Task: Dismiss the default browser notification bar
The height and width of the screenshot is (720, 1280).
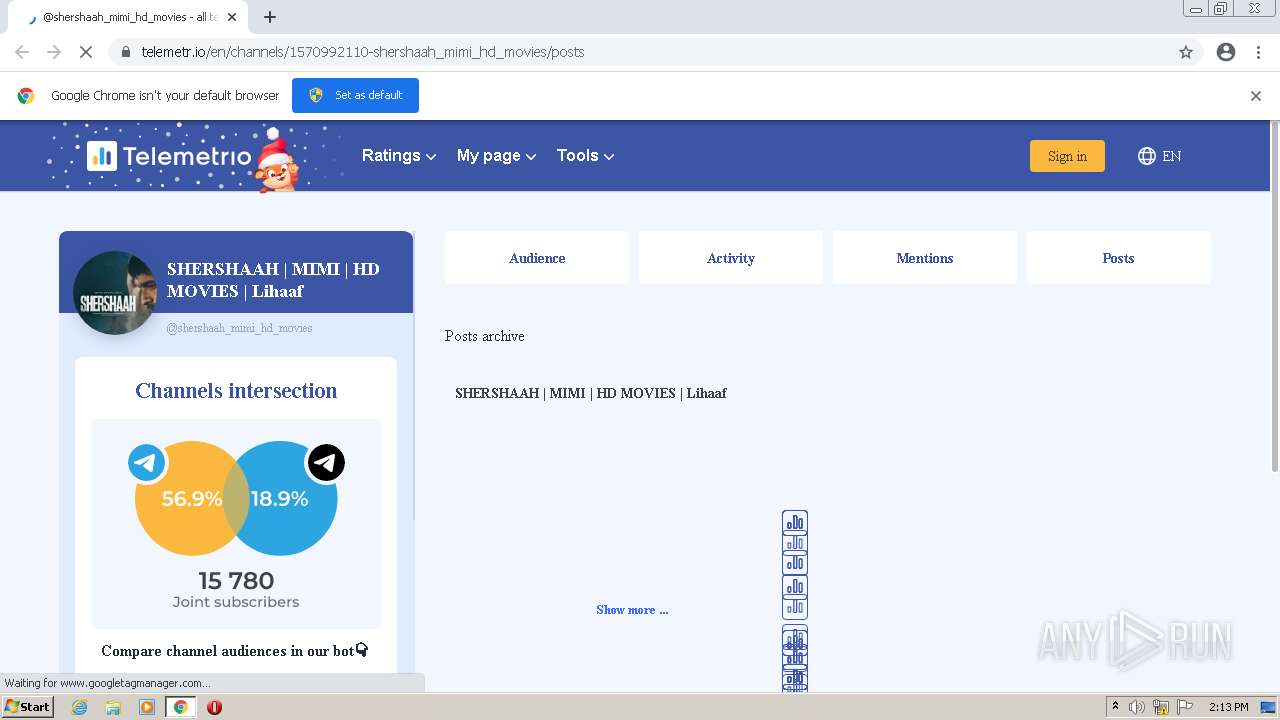Action: 1256,96
